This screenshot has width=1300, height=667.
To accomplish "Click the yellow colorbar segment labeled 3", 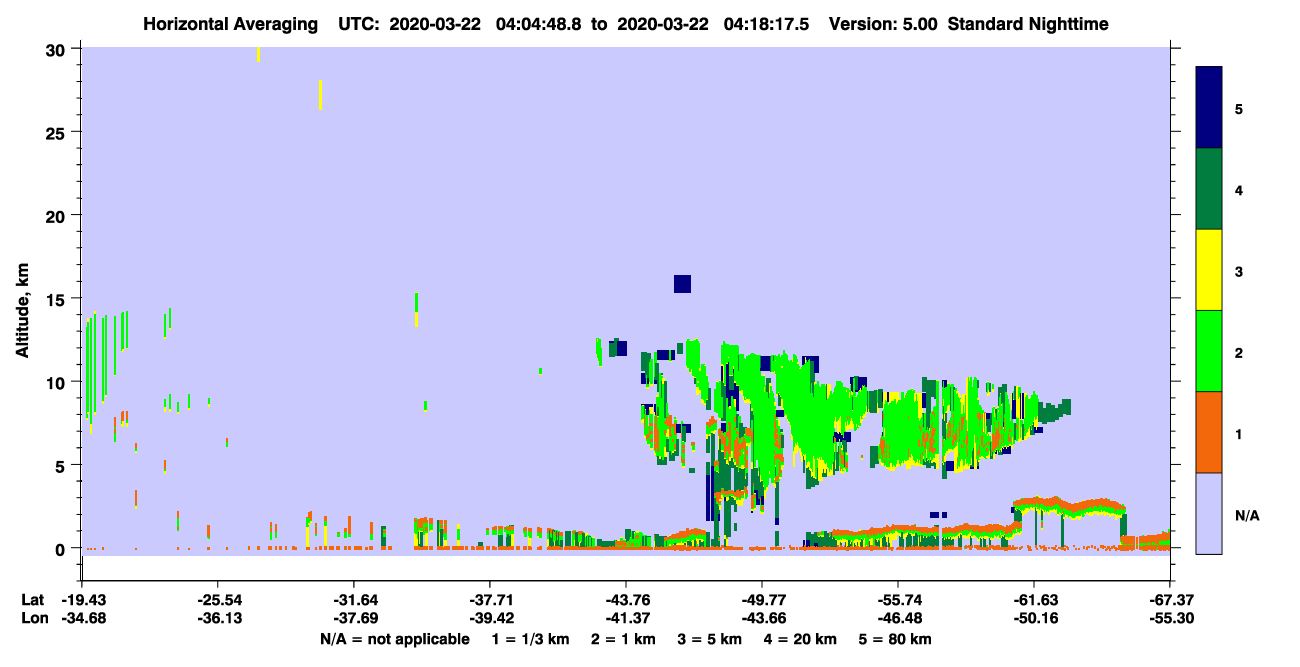I will 1209,270.
